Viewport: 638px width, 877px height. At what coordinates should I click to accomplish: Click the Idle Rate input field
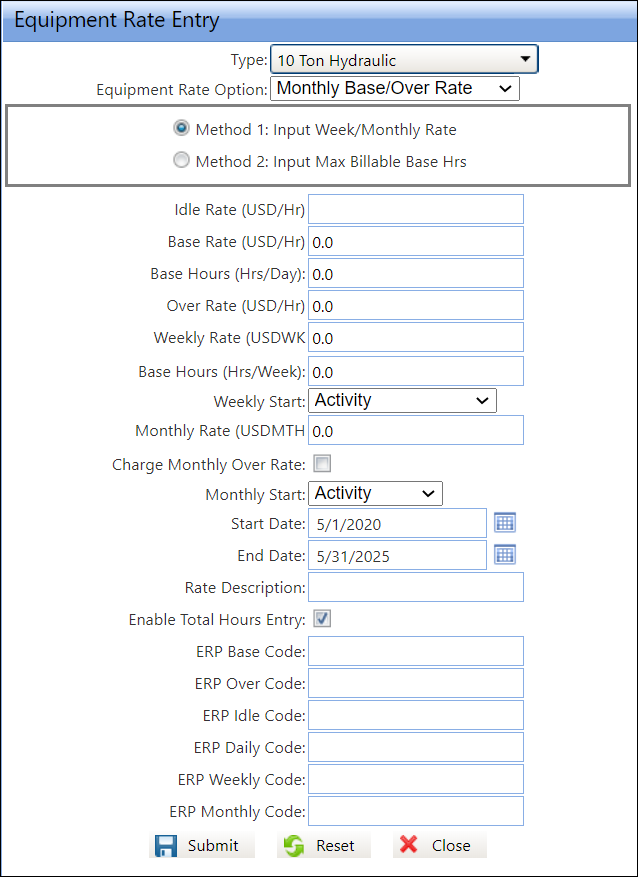point(415,209)
